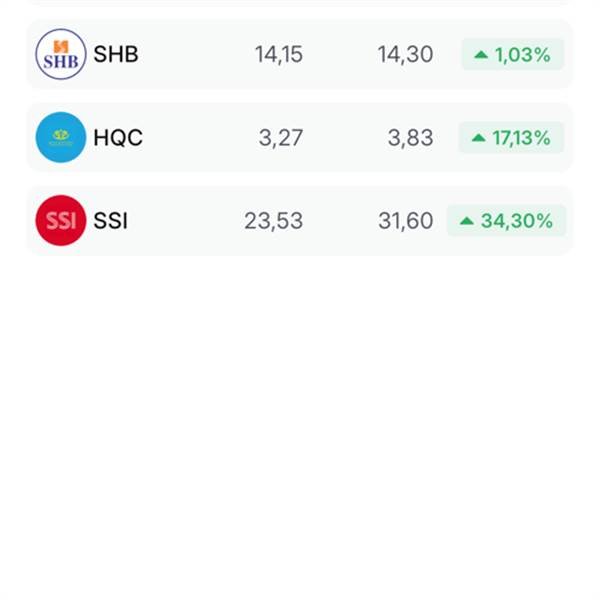600x600 pixels.
Task: Select the SHB ticker name
Action: tap(116, 54)
